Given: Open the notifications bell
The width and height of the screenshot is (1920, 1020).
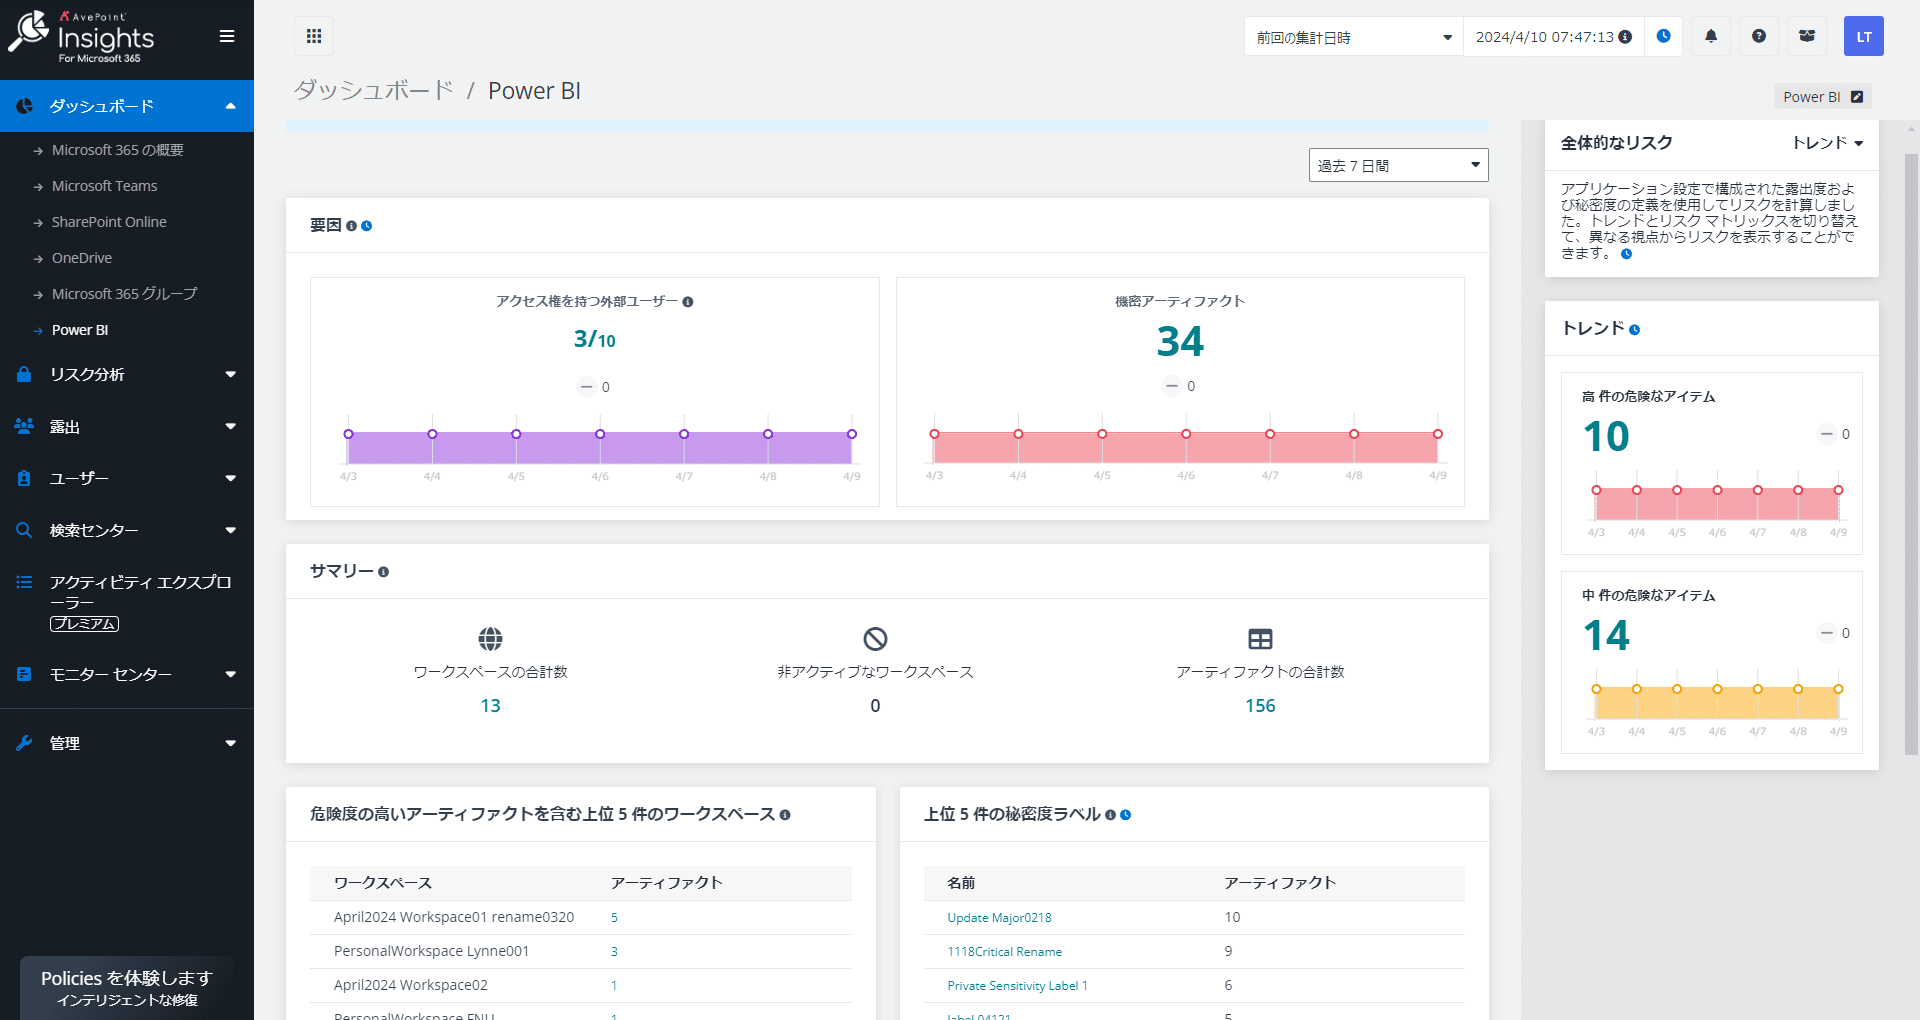Looking at the screenshot, I should click(1711, 36).
